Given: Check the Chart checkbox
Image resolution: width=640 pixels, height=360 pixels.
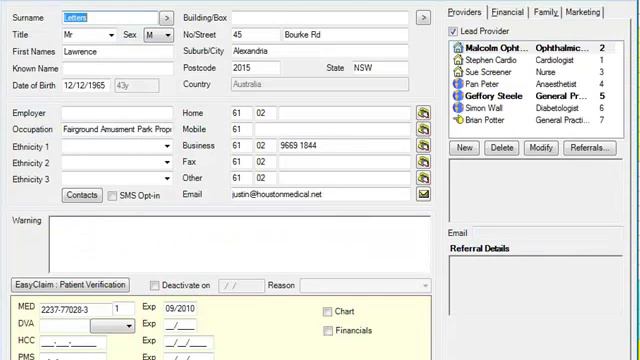Looking at the screenshot, I should (x=327, y=312).
